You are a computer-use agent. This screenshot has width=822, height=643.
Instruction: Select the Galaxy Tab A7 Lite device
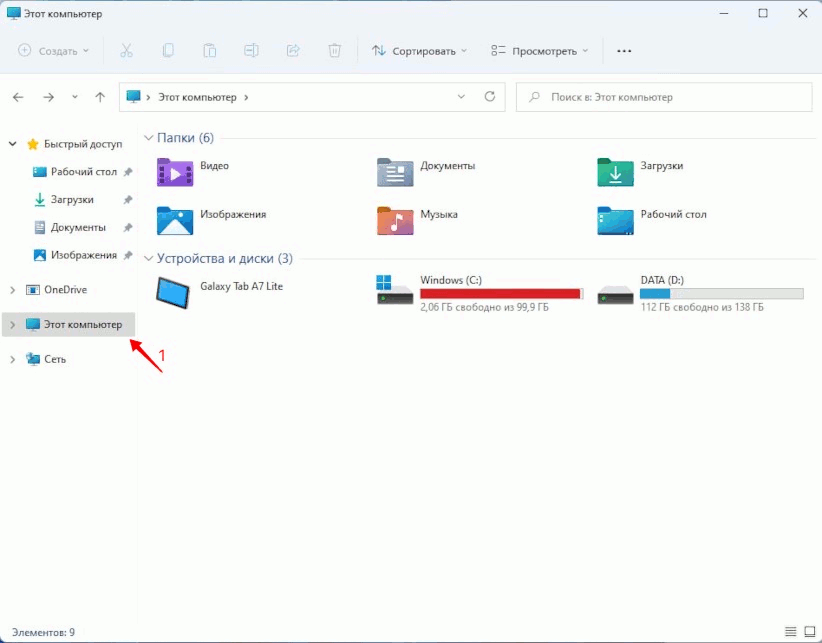pyautogui.click(x=220, y=293)
